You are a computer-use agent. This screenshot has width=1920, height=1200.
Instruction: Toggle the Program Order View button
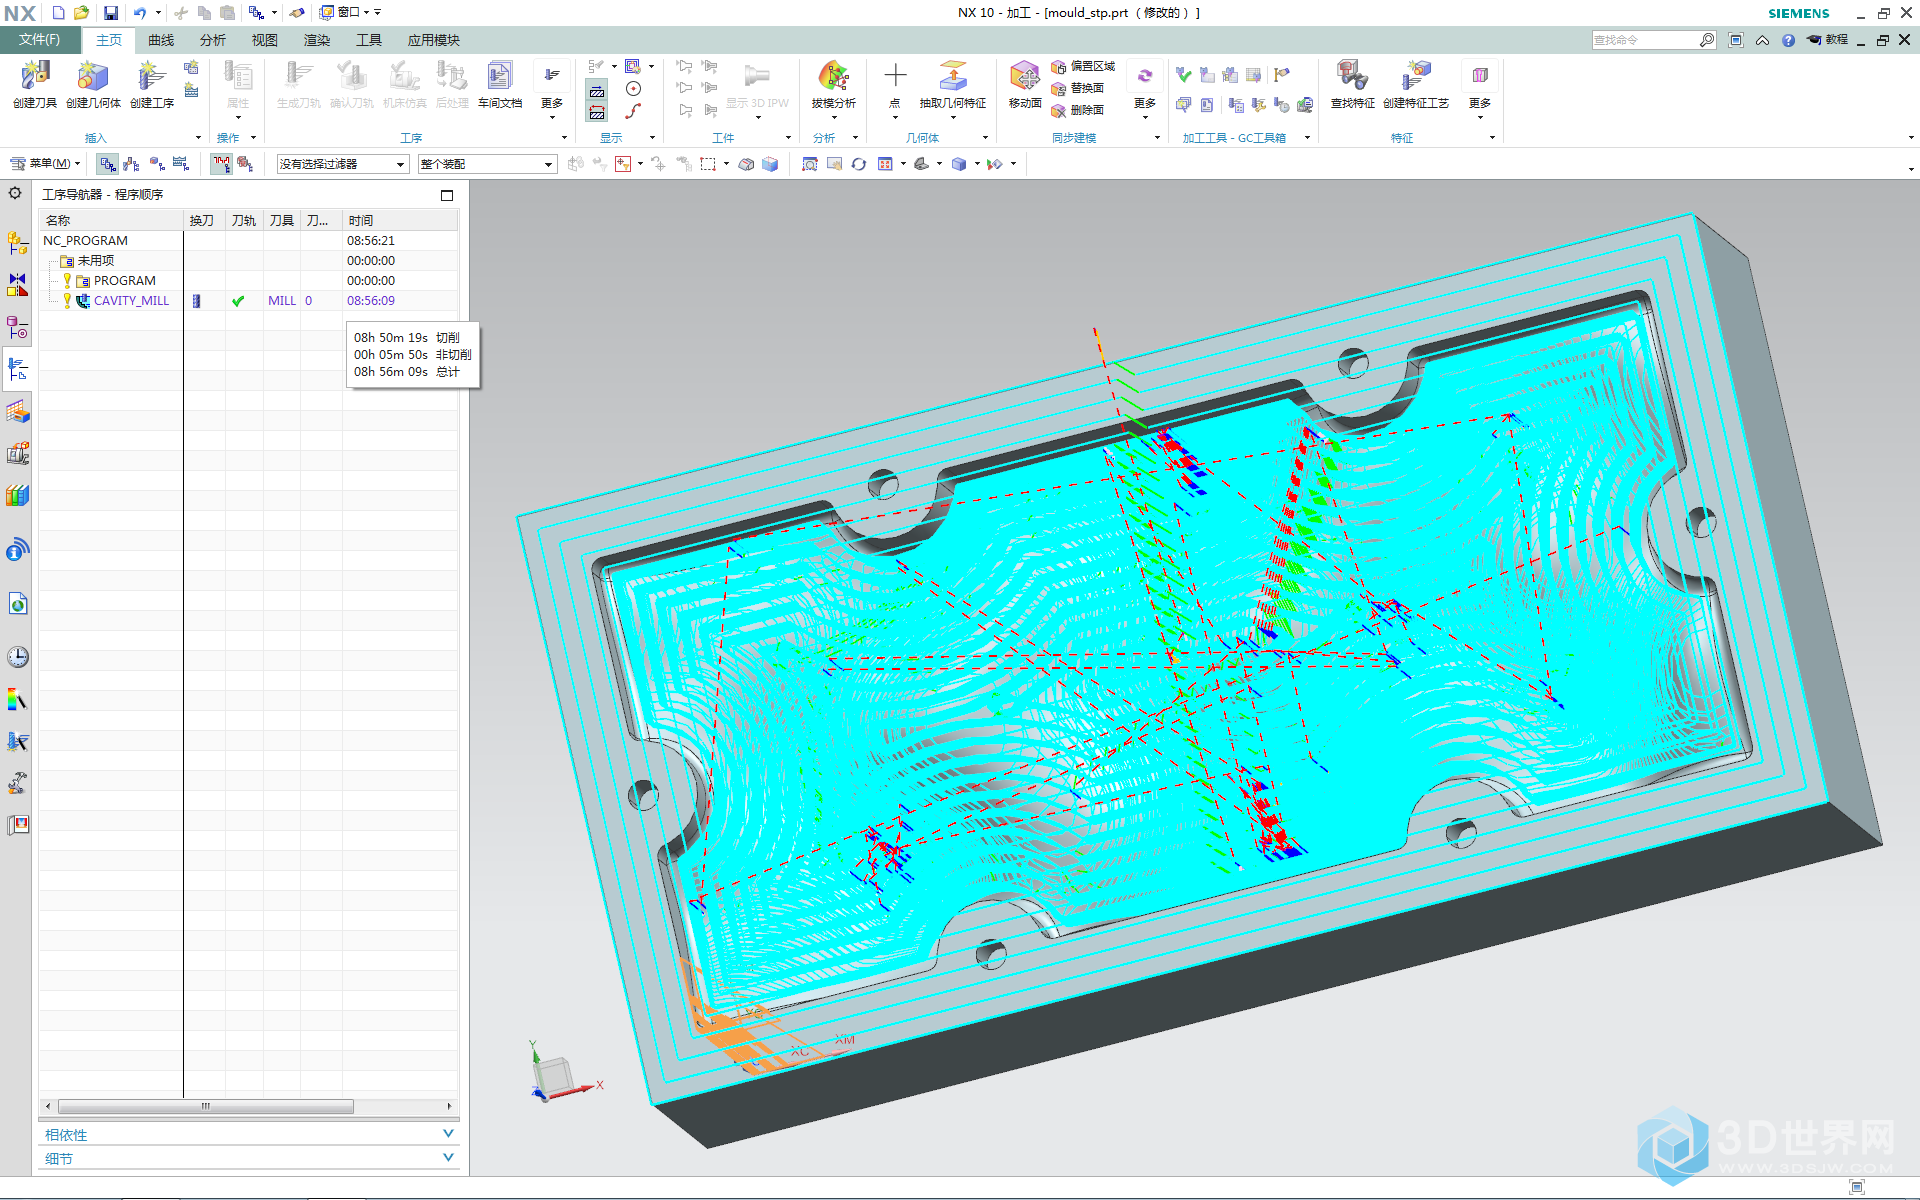pyautogui.click(x=107, y=164)
